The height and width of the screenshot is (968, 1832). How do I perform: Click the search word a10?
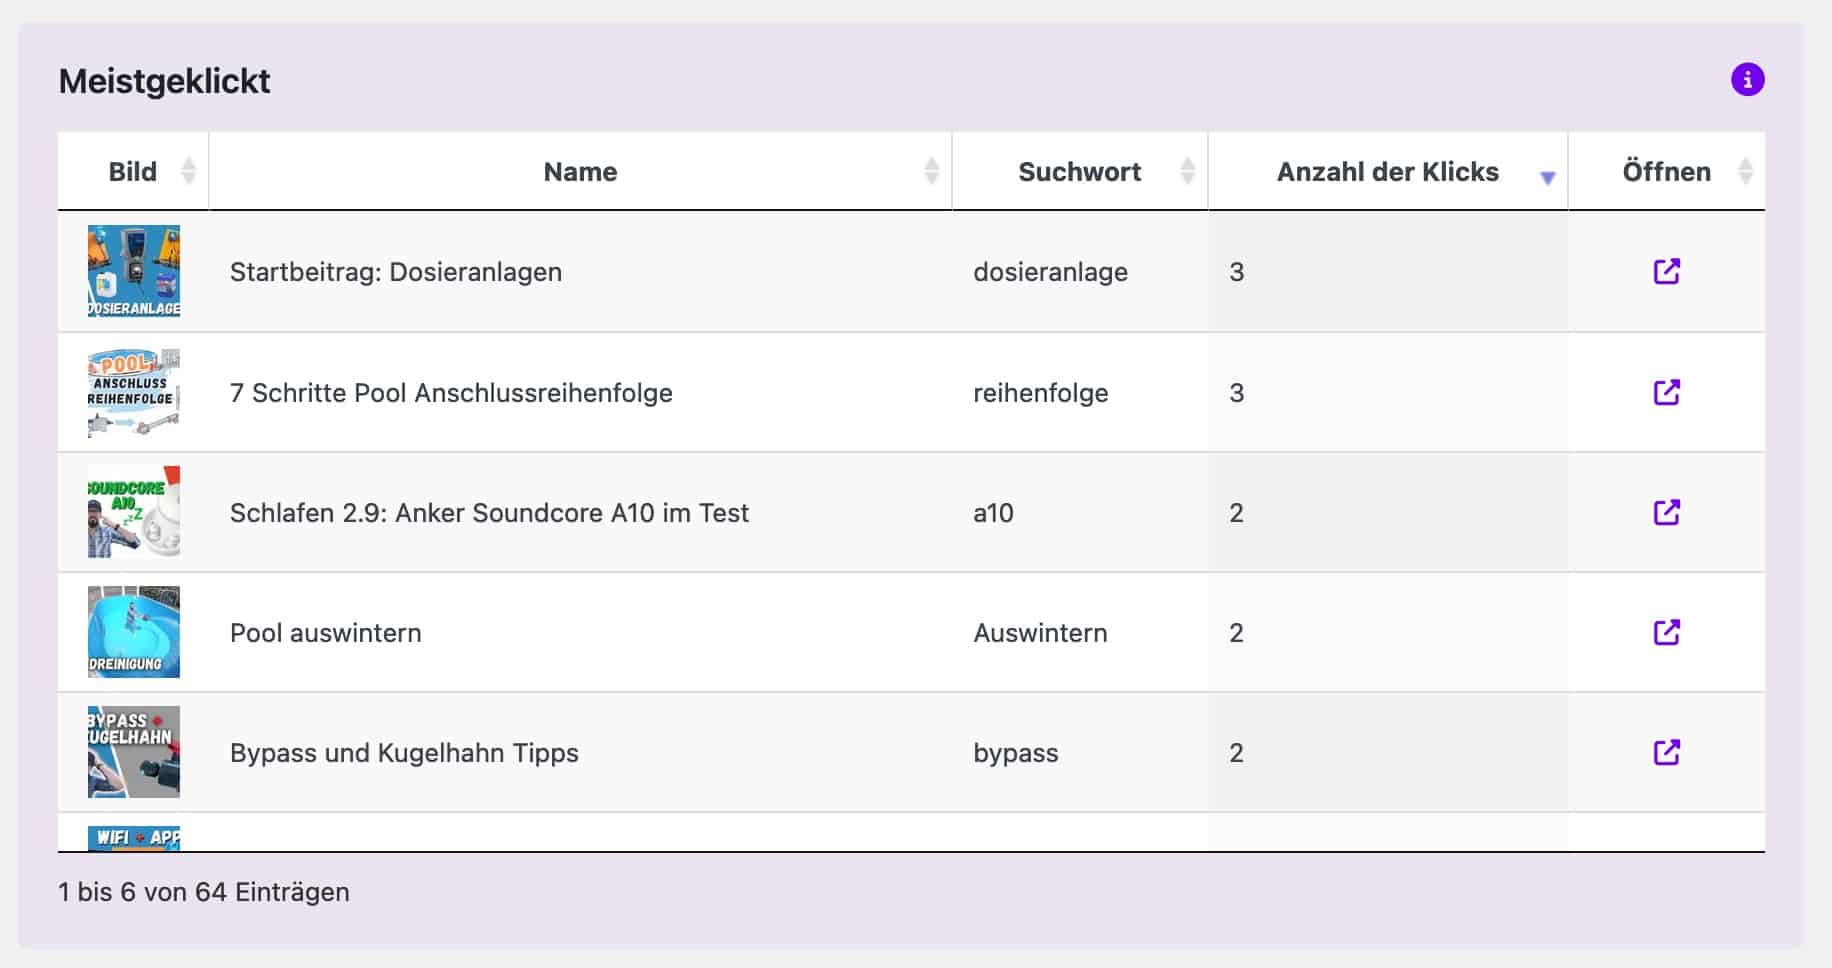[x=993, y=513]
